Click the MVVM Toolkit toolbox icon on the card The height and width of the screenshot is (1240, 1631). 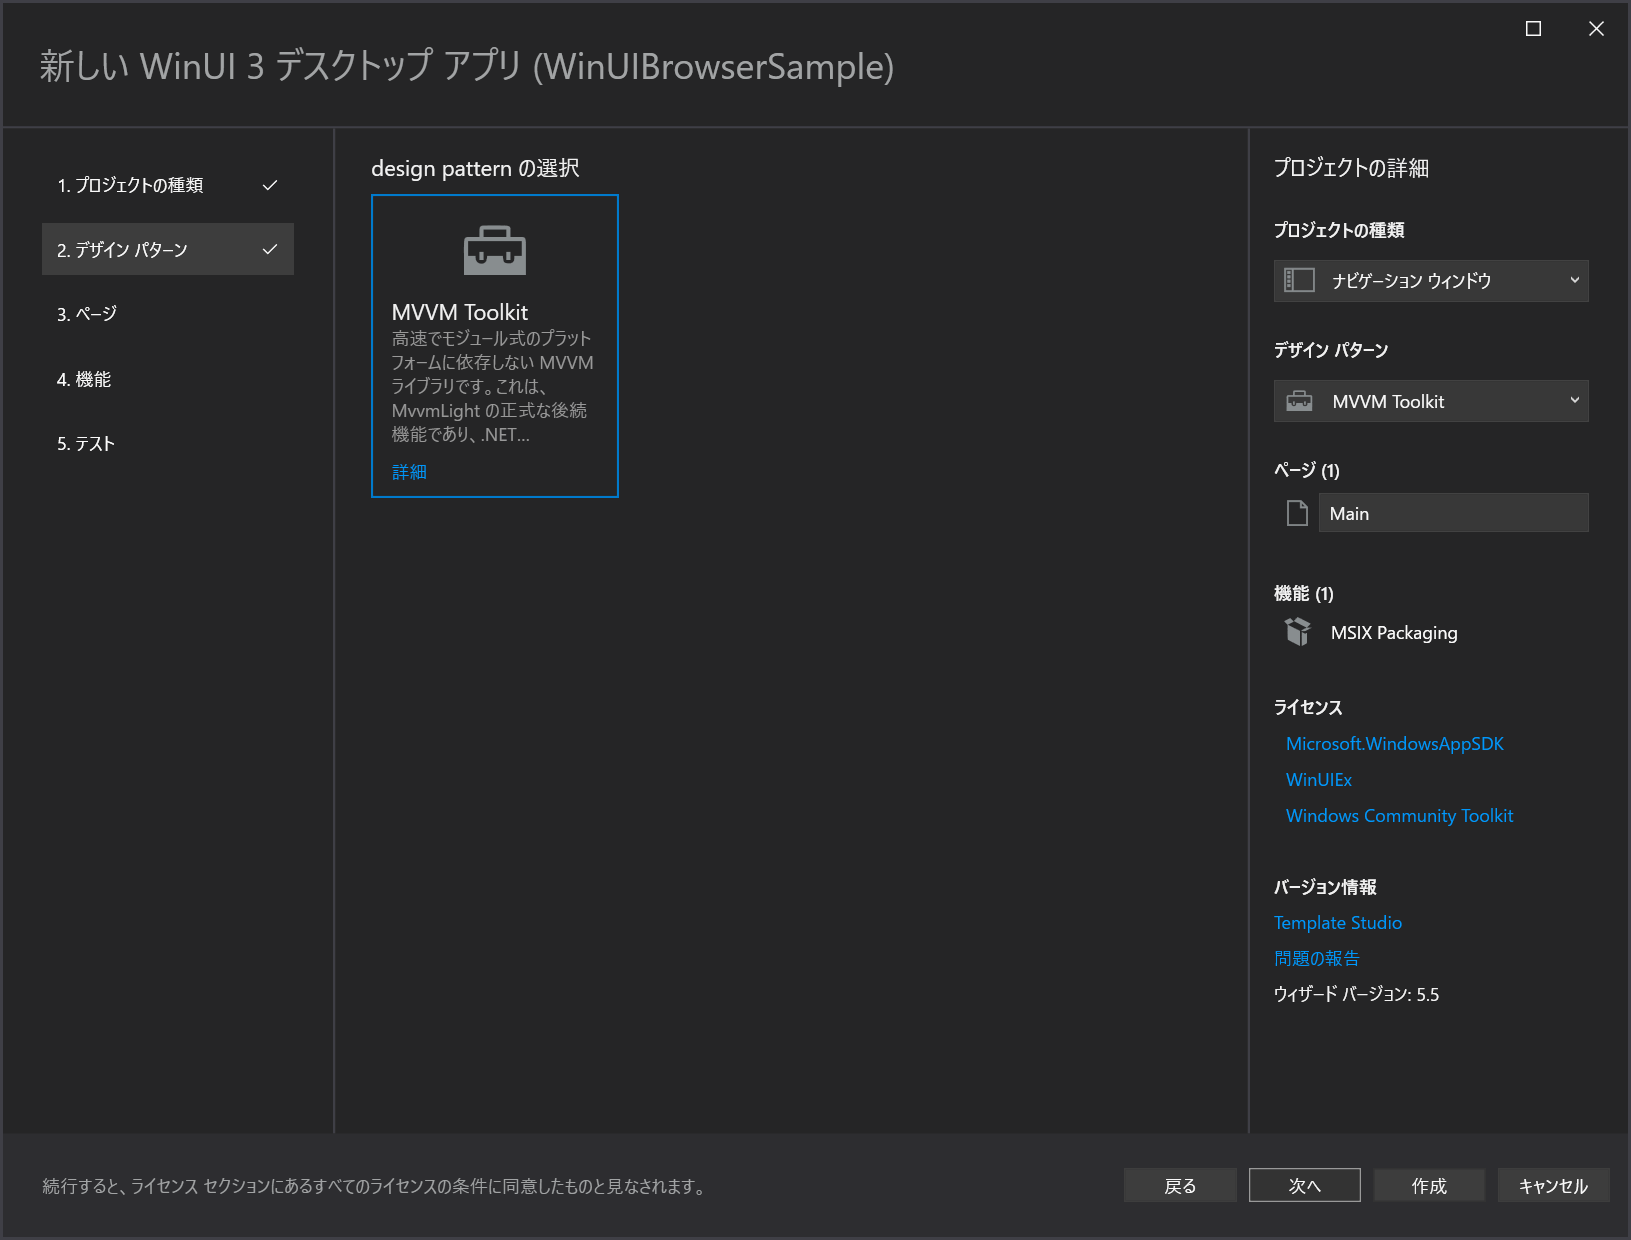[495, 251]
